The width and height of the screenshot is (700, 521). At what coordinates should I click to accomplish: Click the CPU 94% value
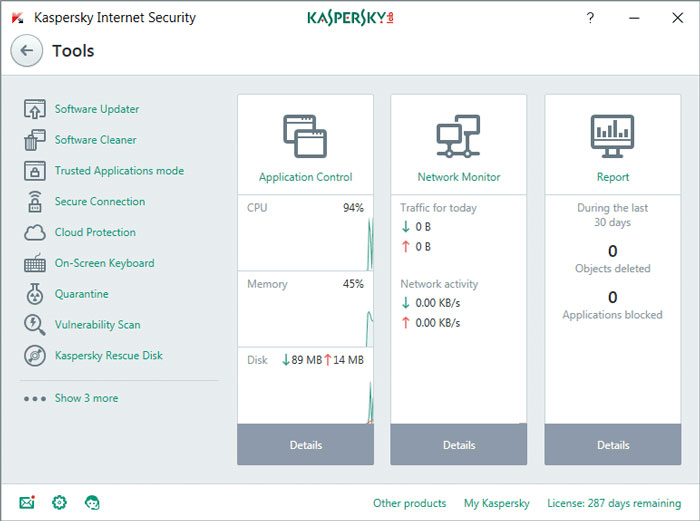pos(353,208)
